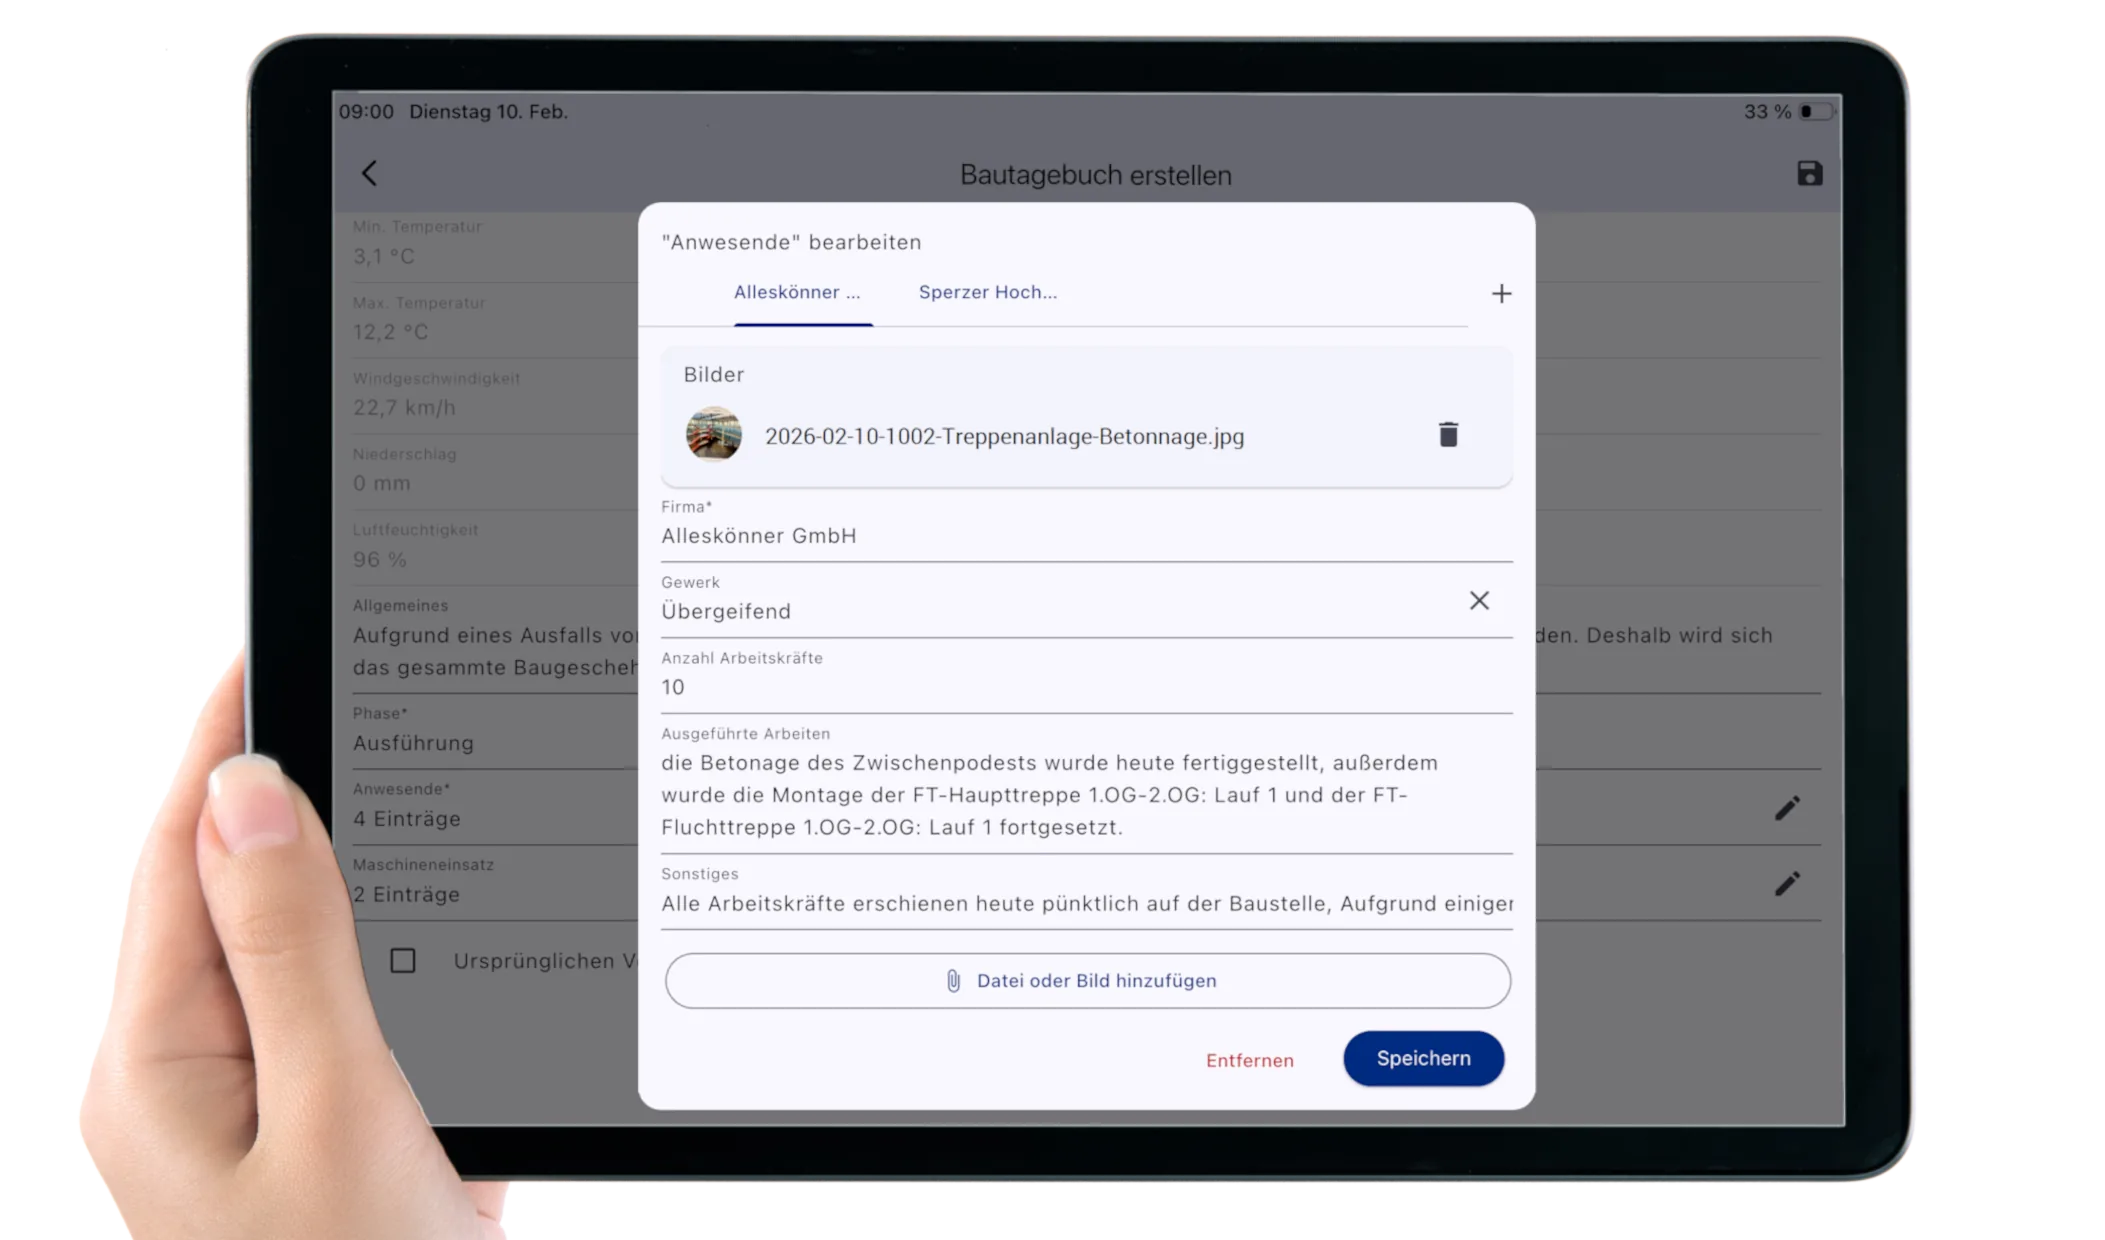
Task: Click into the Ausgeführte Arbeiten text area
Action: 1086,788
